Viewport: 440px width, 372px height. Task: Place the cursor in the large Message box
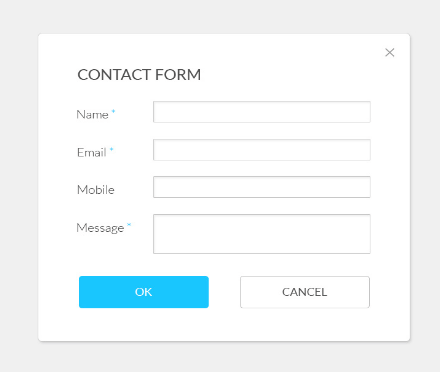pyautogui.click(x=262, y=234)
